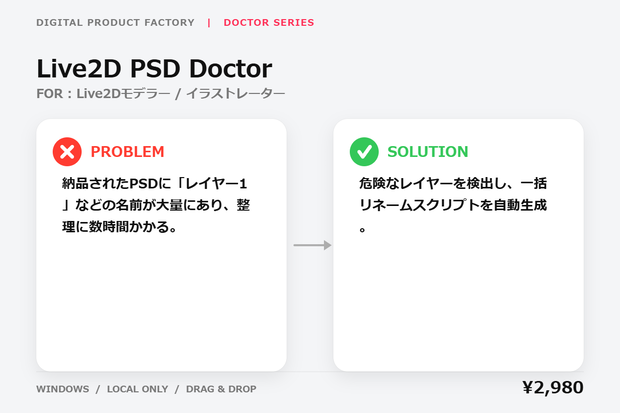This screenshot has height=413, width=620.
Task: Select DIGITAL PRODUCT FACTORY header text
Action: 115,23
